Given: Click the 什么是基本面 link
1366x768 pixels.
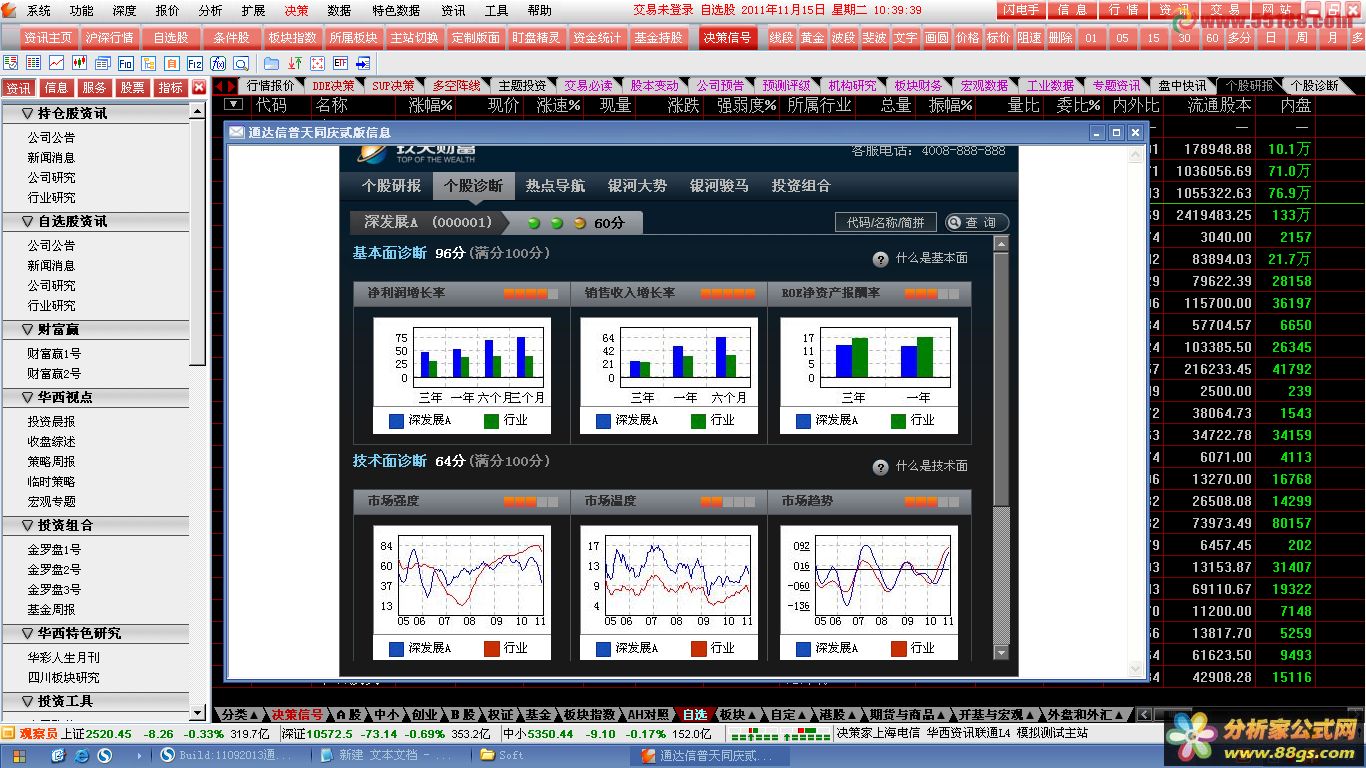Looking at the screenshot, I should coord(931,259).
